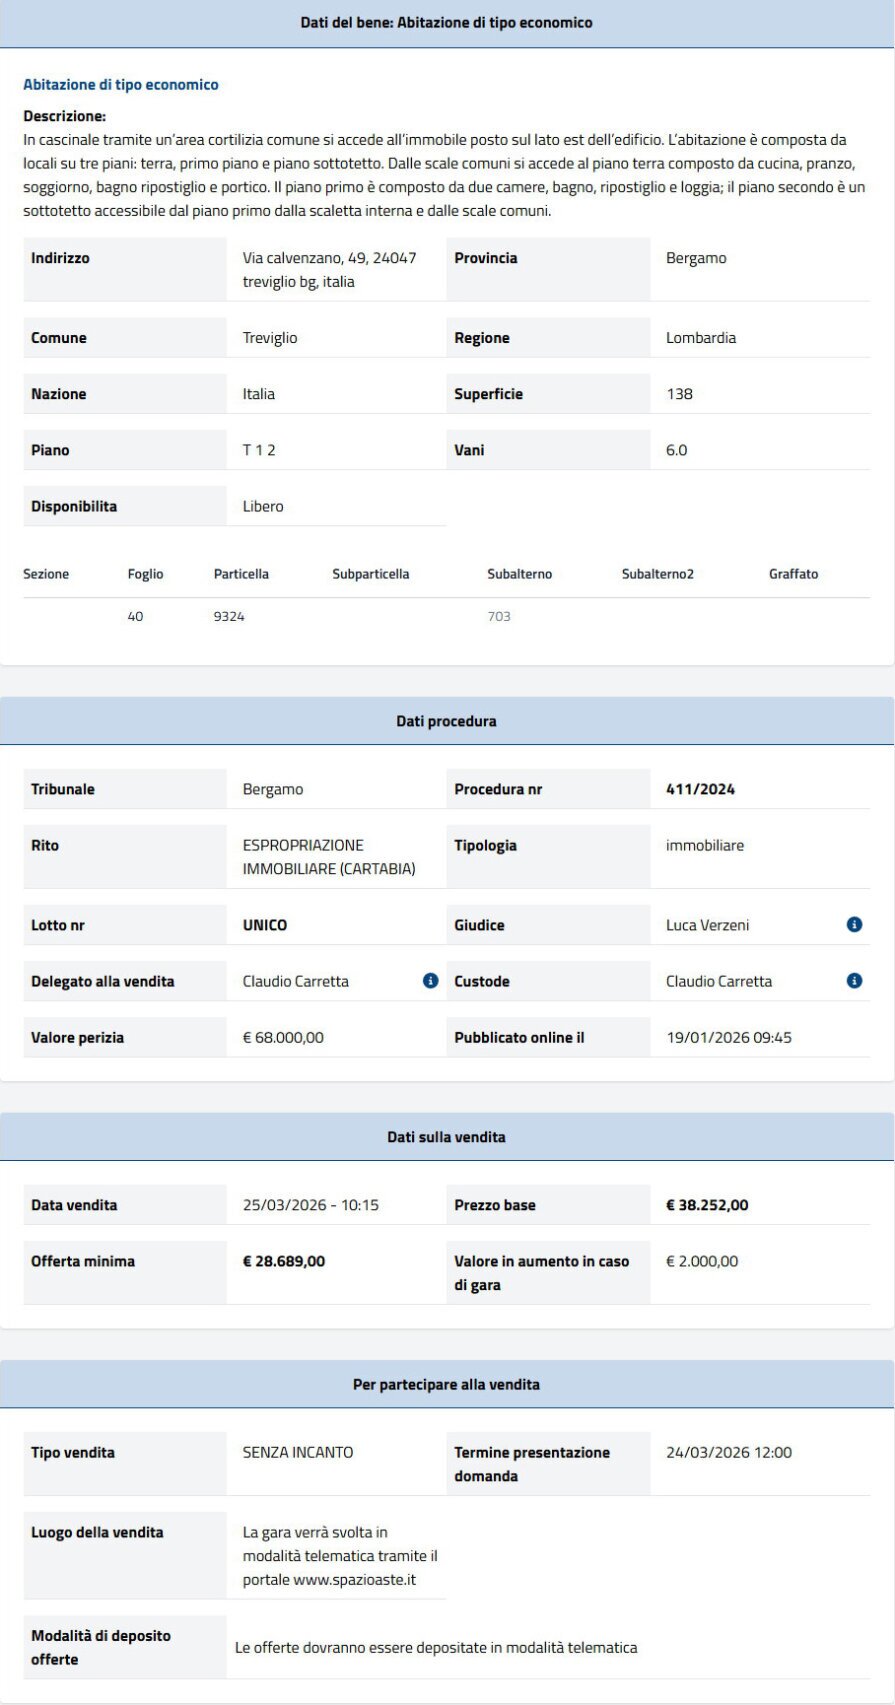Image resolution: width=895 pixels, height=1705 pixels.
Task: Click the sale date 25/03/2026 - 10:15
Action: pos(311,1205)
